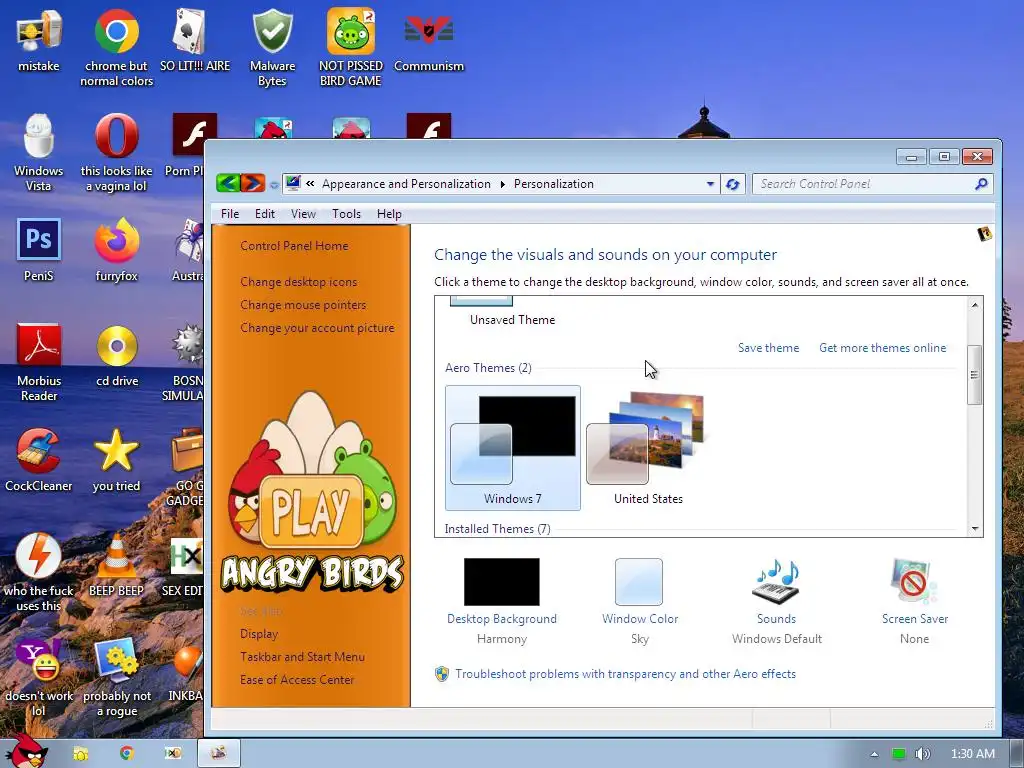Click the volume speaker tray icon
1024x768 pixels.
point(922,754)
